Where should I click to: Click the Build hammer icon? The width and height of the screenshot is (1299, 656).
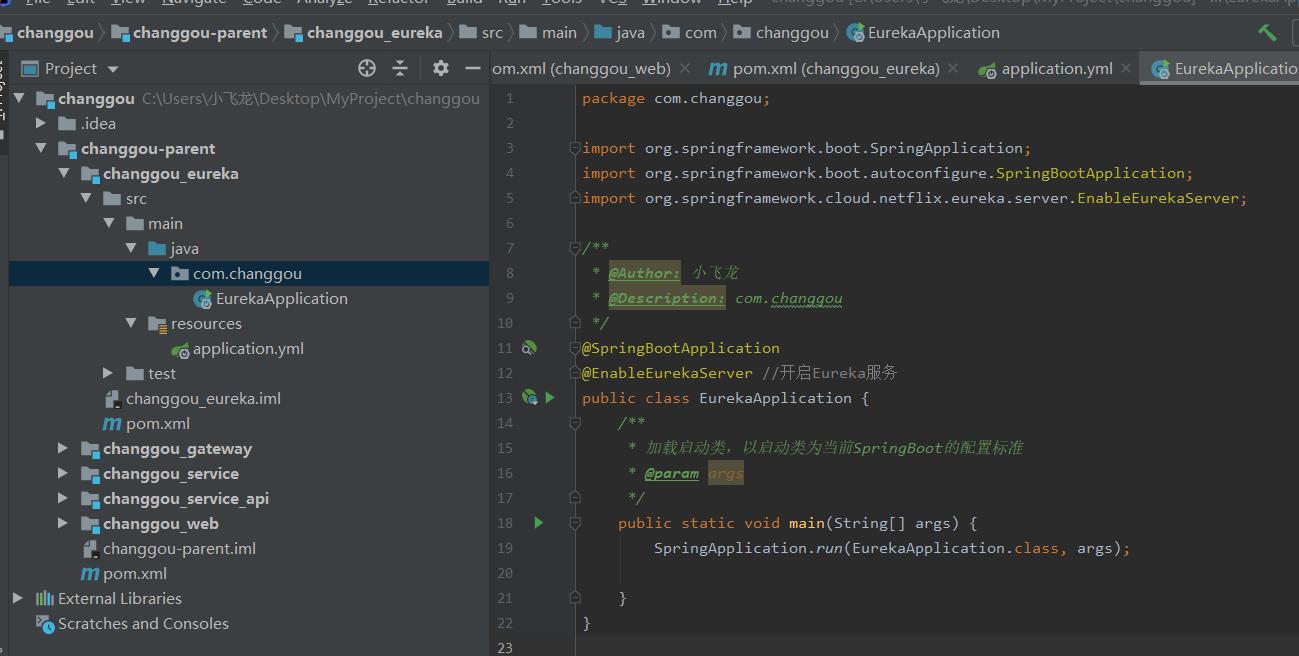(1267, 32)
